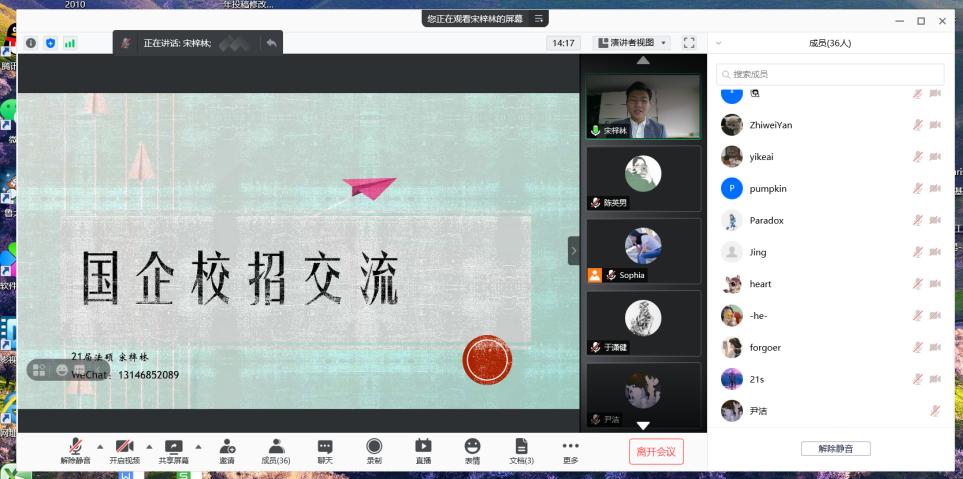Open the 表情 emoji reactions
The height and width of the screenshot is (479, 963).
[472, 450]
